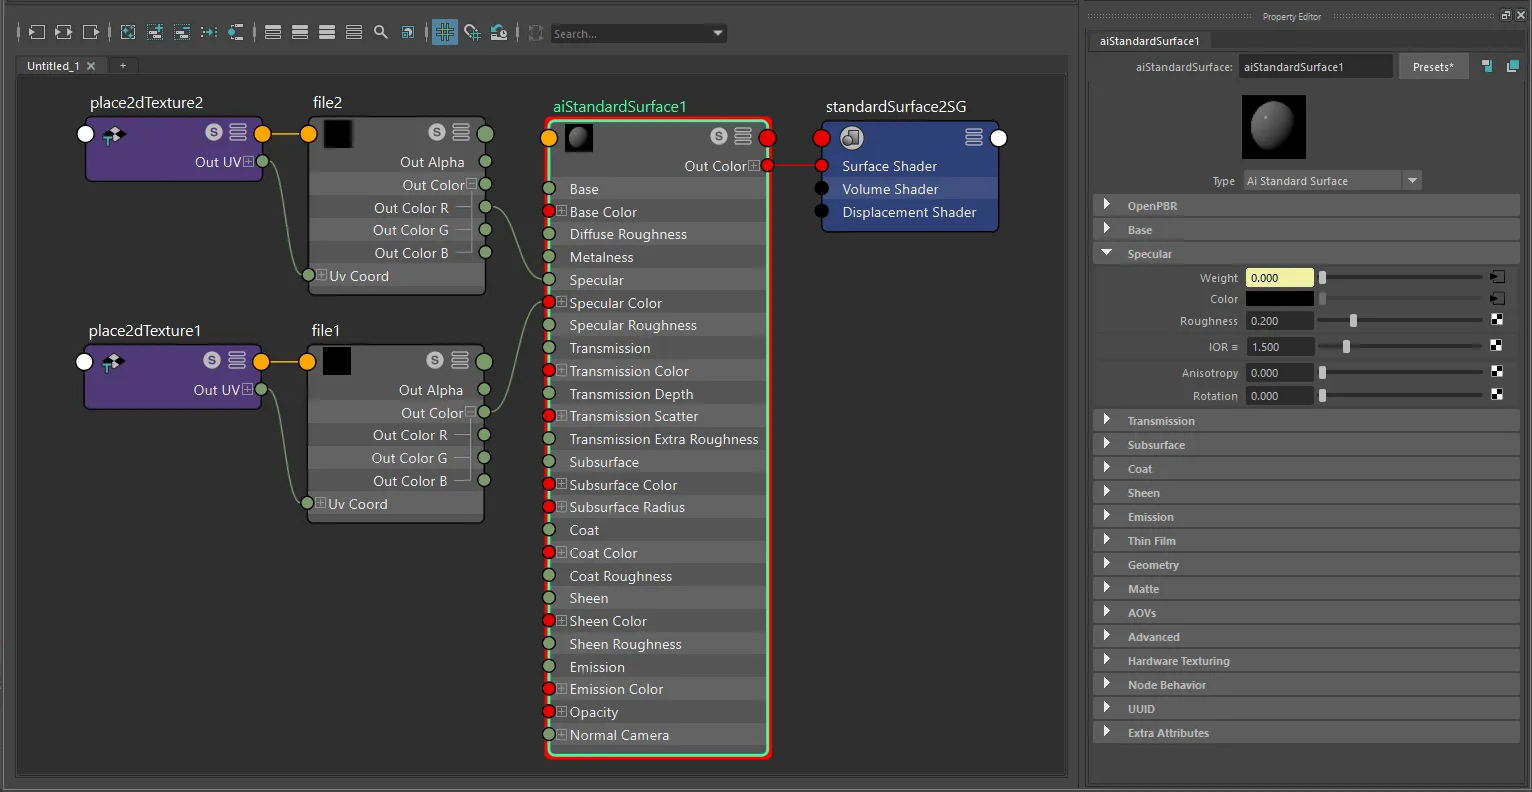Toggle the Specular Roughness map checker button
The width and height of the screenshot is (1532, 792).
tap(1497, 320)
